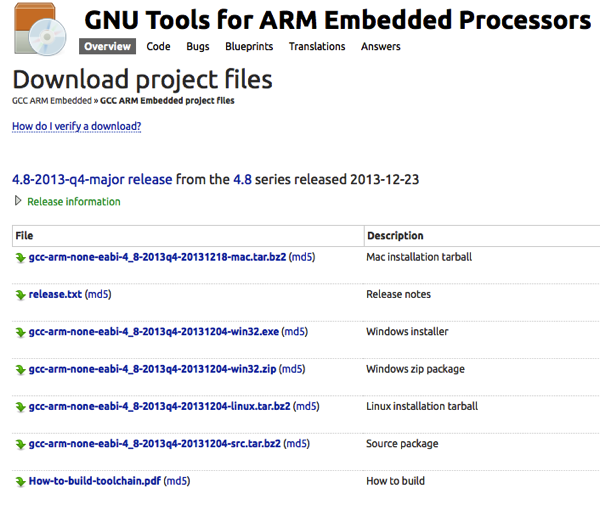Click green download arrow beside mac.tar.bz2 file
Screen dimensions: 600x505
tap(20, 257)
